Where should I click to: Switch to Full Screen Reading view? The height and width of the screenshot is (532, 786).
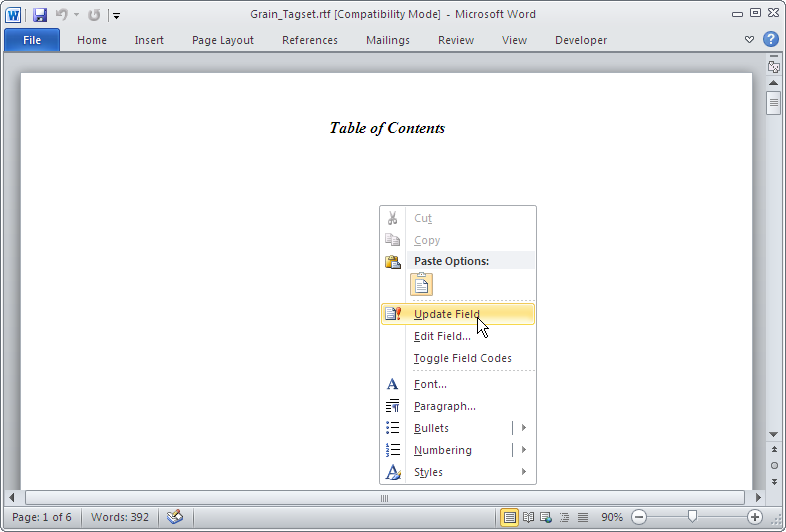[528, 517]
